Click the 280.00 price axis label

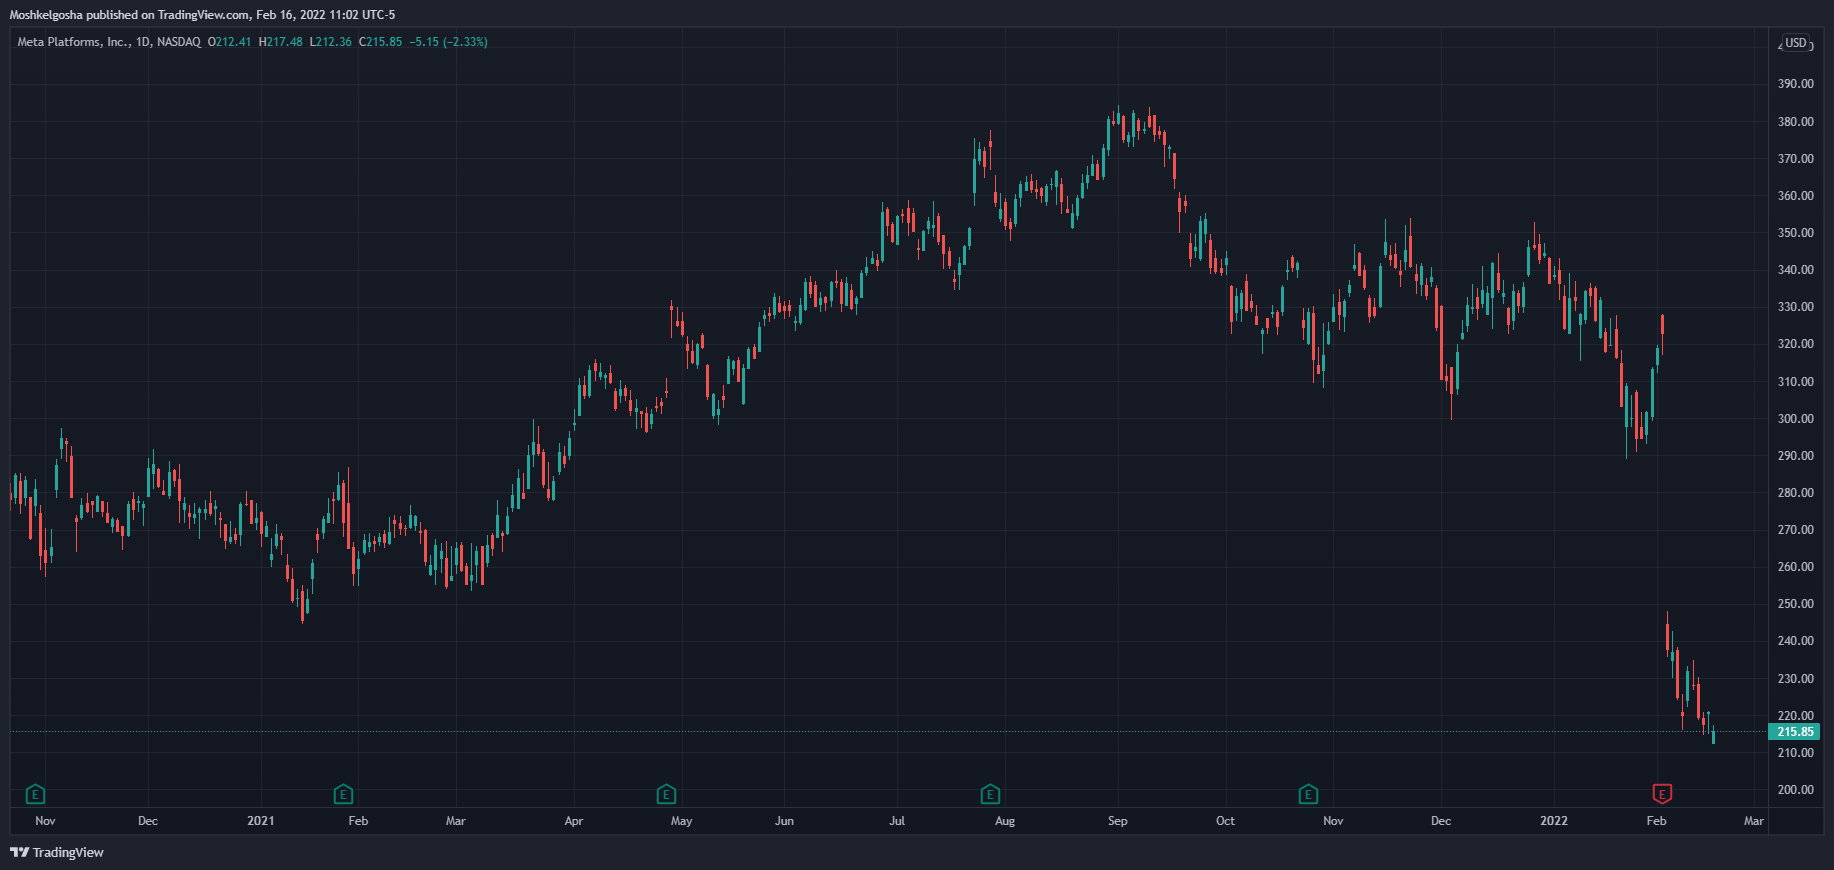(x=1795, y=493)
